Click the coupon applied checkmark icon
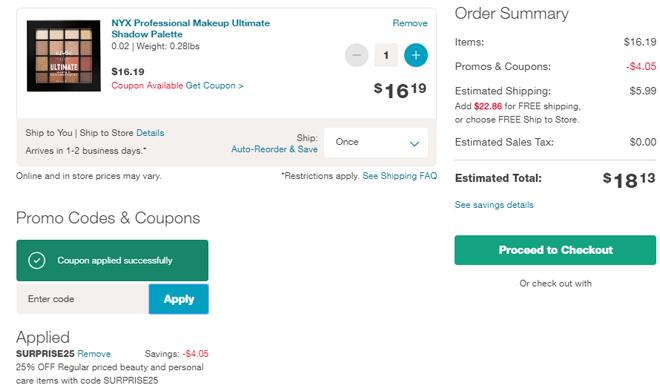Screen dimensions: 660x388 pyautogui.click(x=37, y=260)
